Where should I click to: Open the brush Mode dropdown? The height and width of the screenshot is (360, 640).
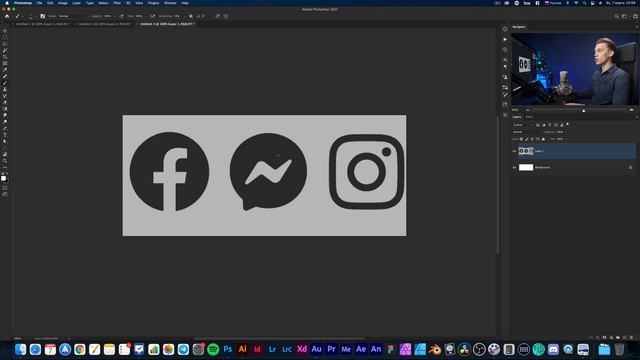(74, 16)
